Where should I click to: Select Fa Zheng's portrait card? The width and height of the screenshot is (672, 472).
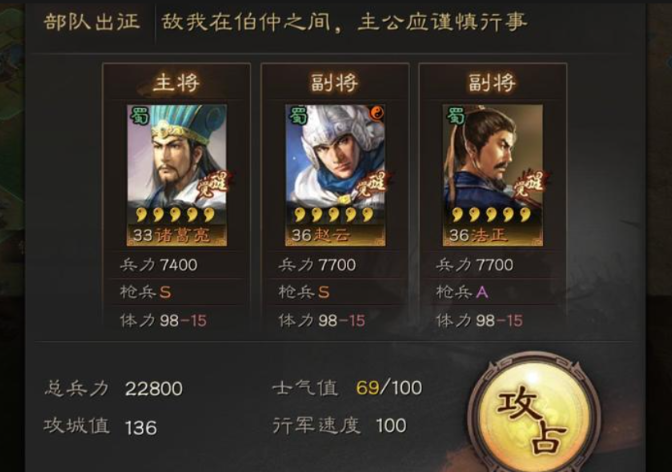click(x=493, y=175)
